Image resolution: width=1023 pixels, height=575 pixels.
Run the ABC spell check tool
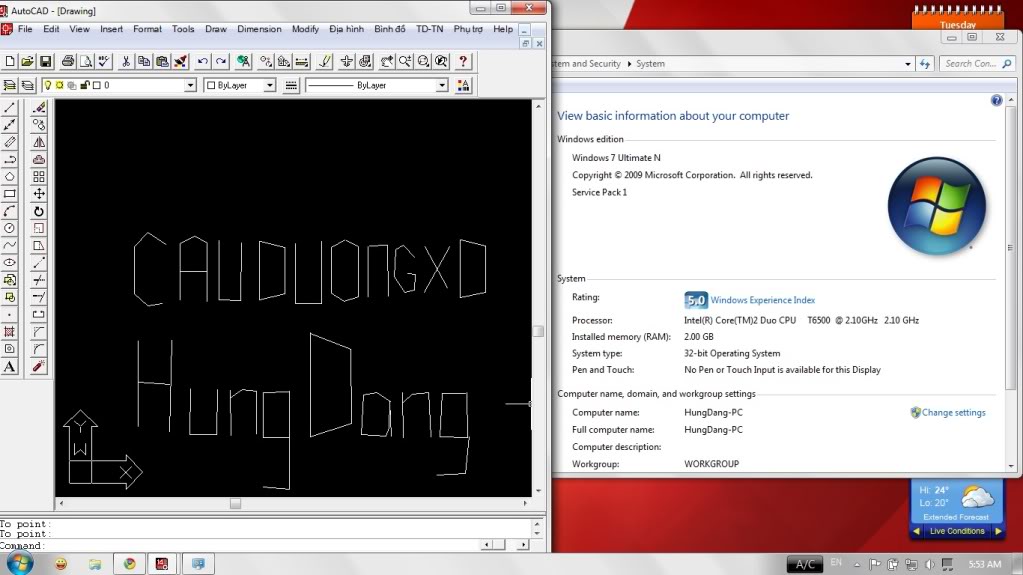(x=104, y=61)
